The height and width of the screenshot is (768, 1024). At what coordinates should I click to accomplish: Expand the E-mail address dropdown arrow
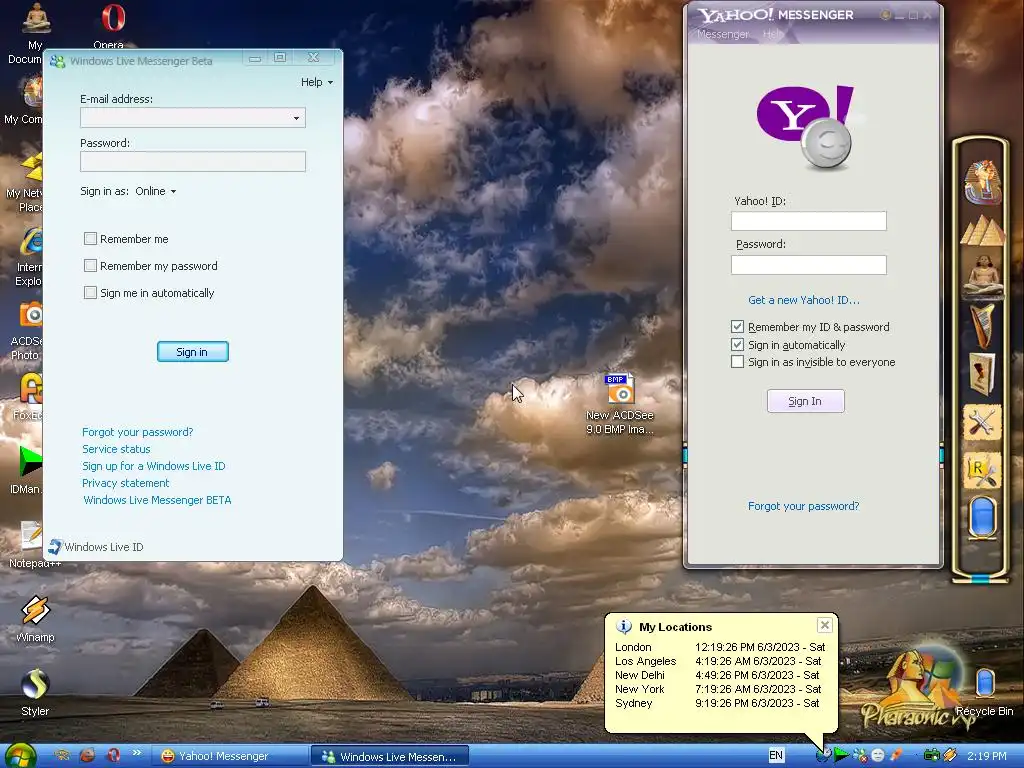[296, 118]
